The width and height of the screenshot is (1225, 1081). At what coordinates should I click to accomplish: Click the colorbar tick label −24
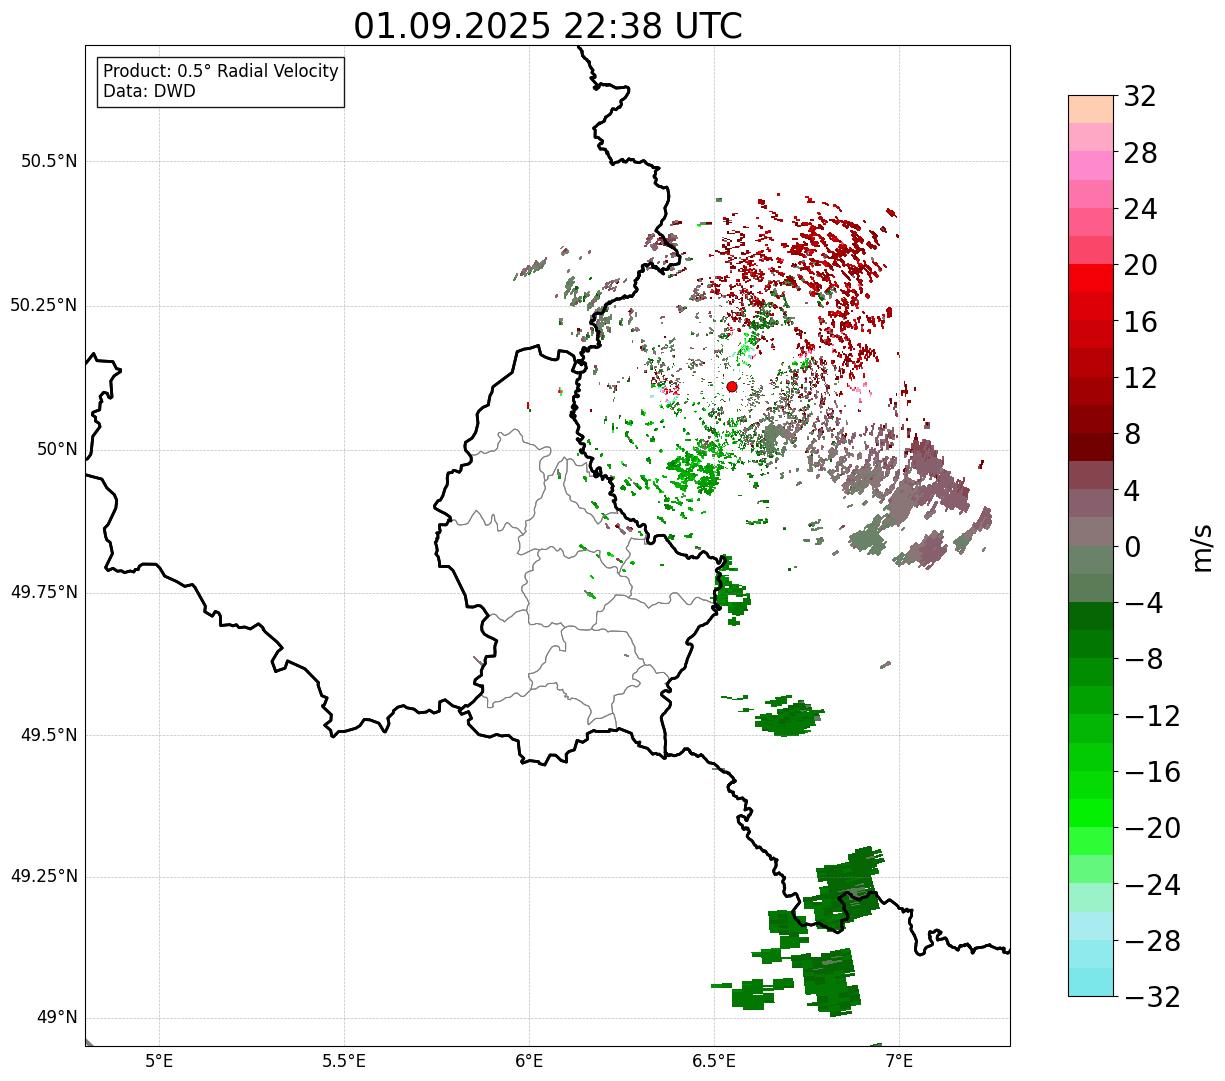(1152, 885)
